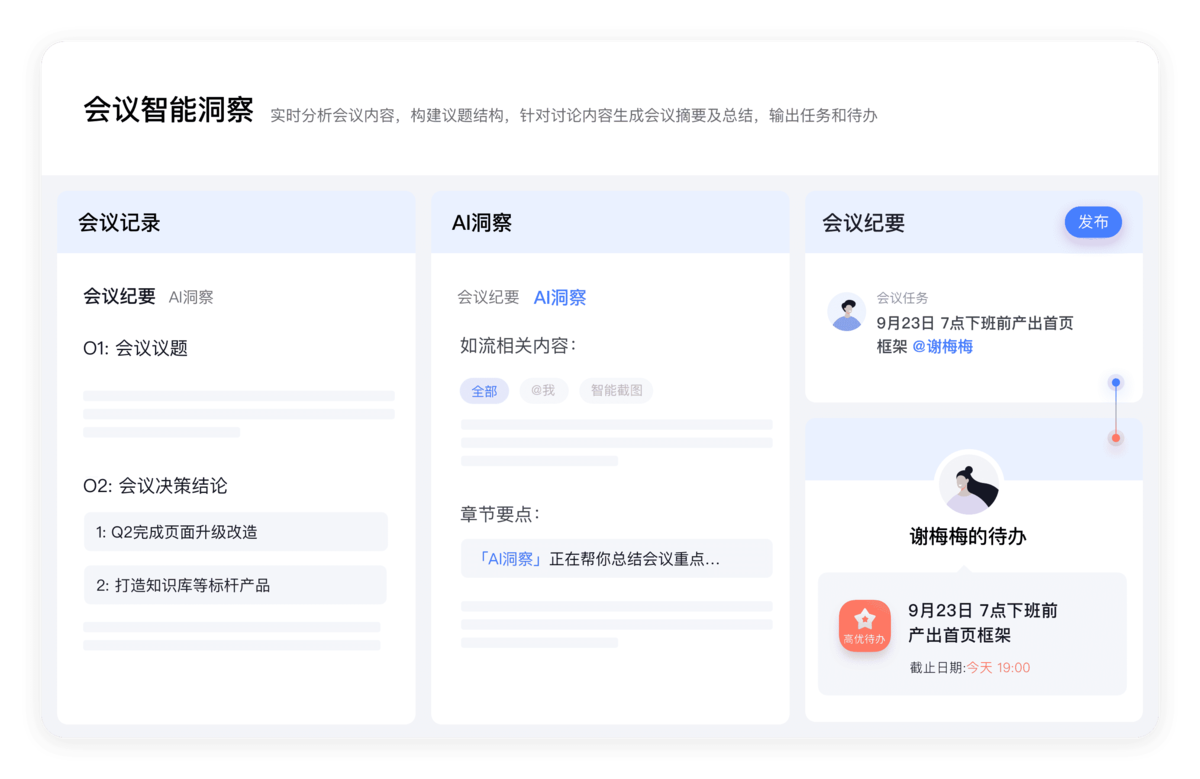
Task: Click the 发布 publish button
Action: click(x=1093, y=222)
